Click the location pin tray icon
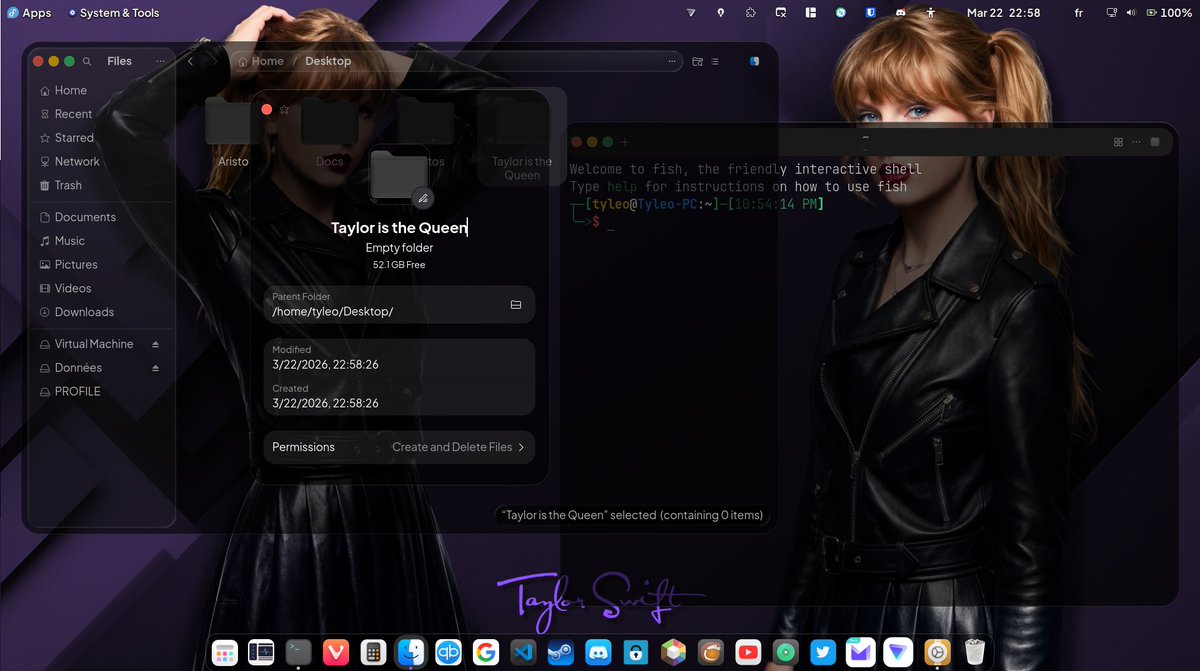Image resolution: width=1200 pixels, height=671 pixels. click(721, 13)
